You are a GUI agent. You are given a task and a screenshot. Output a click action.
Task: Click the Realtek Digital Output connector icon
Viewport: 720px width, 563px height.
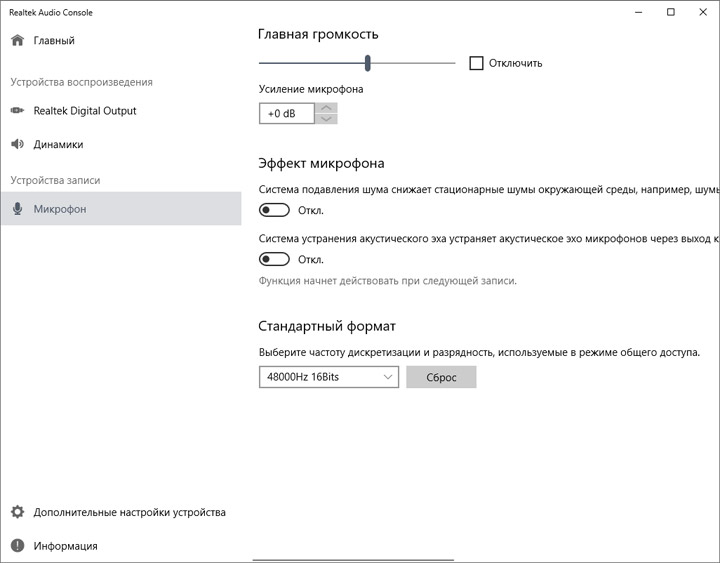[x=17, y=111]
